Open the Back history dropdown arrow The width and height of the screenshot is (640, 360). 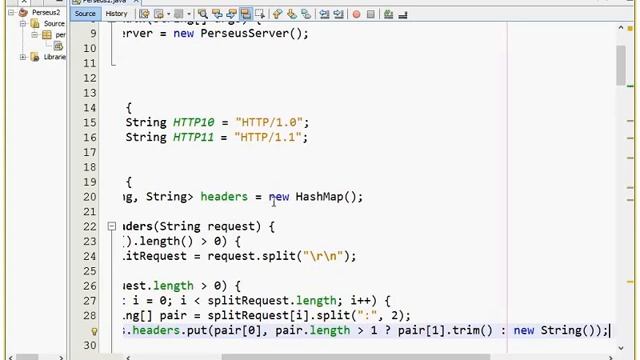(168, 14)
